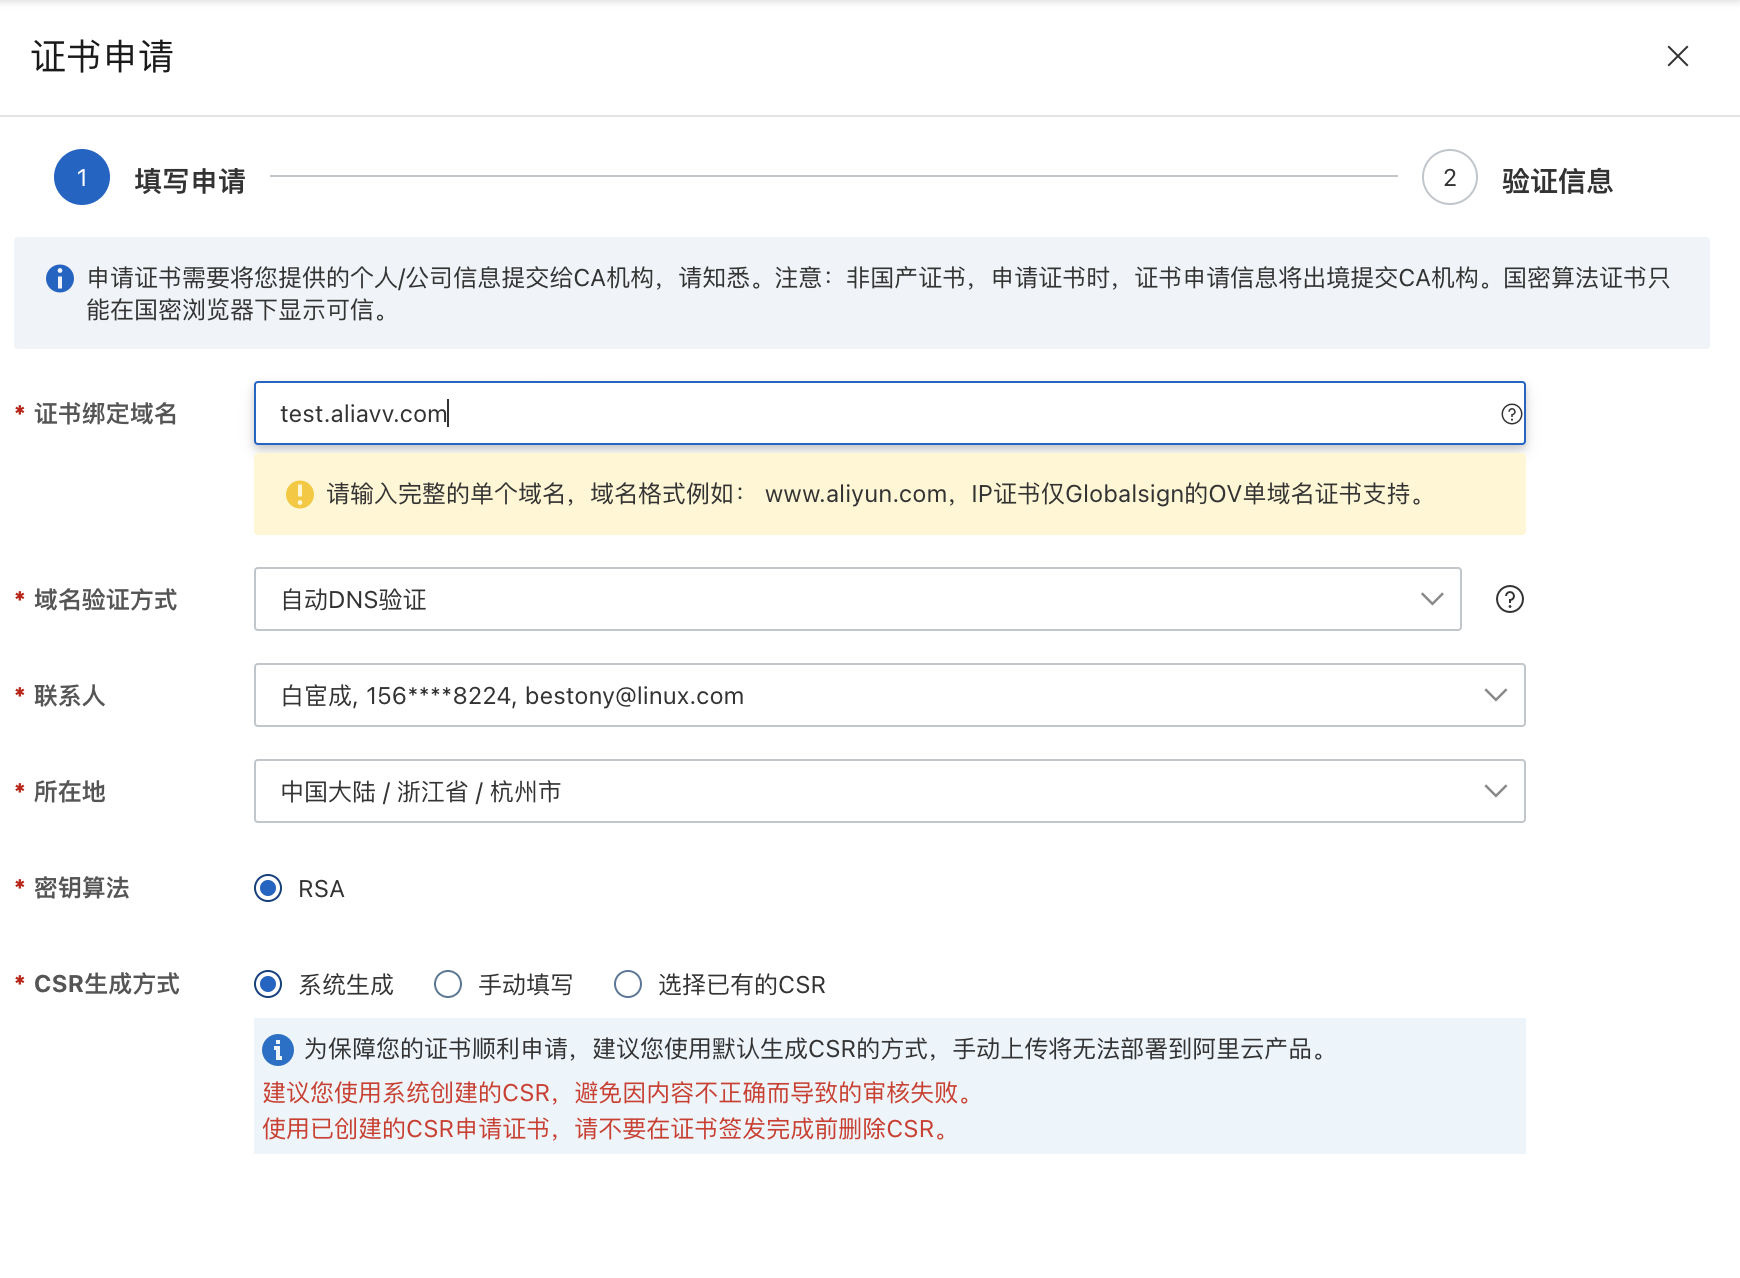Select 系统生成 CSR option
Image resolution: width=1740 pixels, height=1278 pixels.
[x=268, y=984]
